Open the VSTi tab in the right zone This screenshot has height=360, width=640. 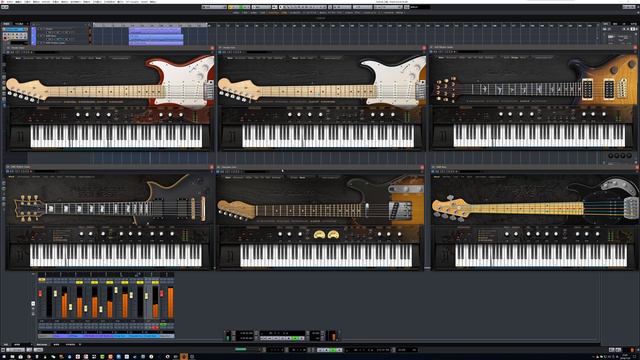(606, 24)
